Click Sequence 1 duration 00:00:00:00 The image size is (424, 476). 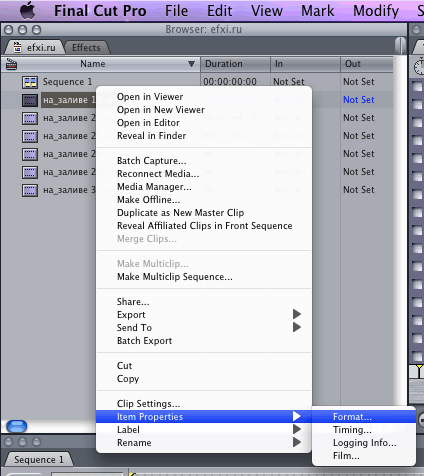[x=230, y=82]
